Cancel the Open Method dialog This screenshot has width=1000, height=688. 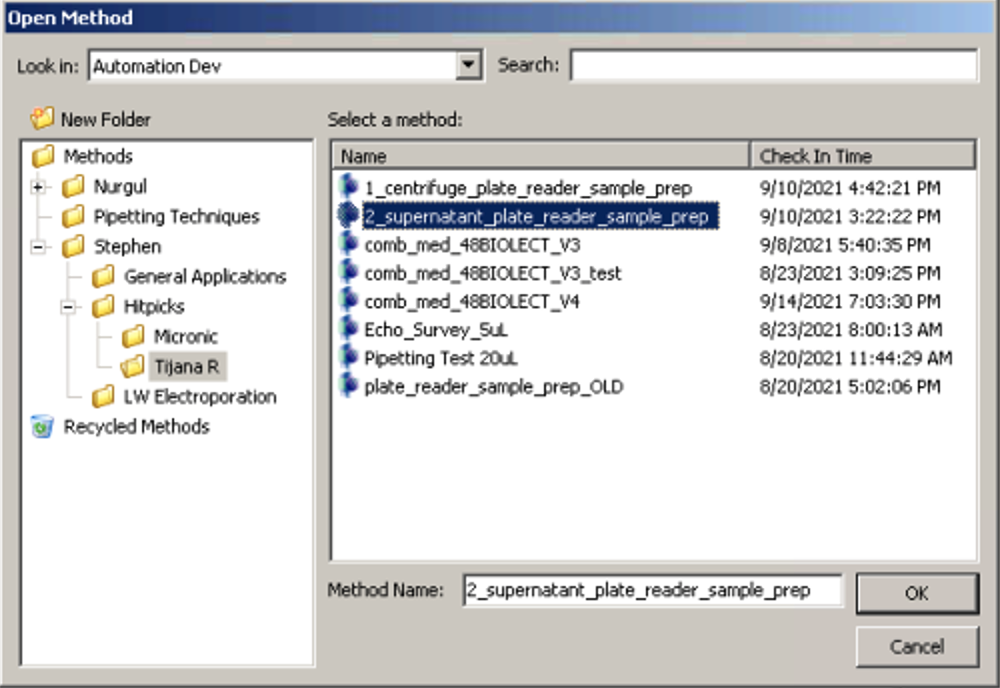point(916,647)
